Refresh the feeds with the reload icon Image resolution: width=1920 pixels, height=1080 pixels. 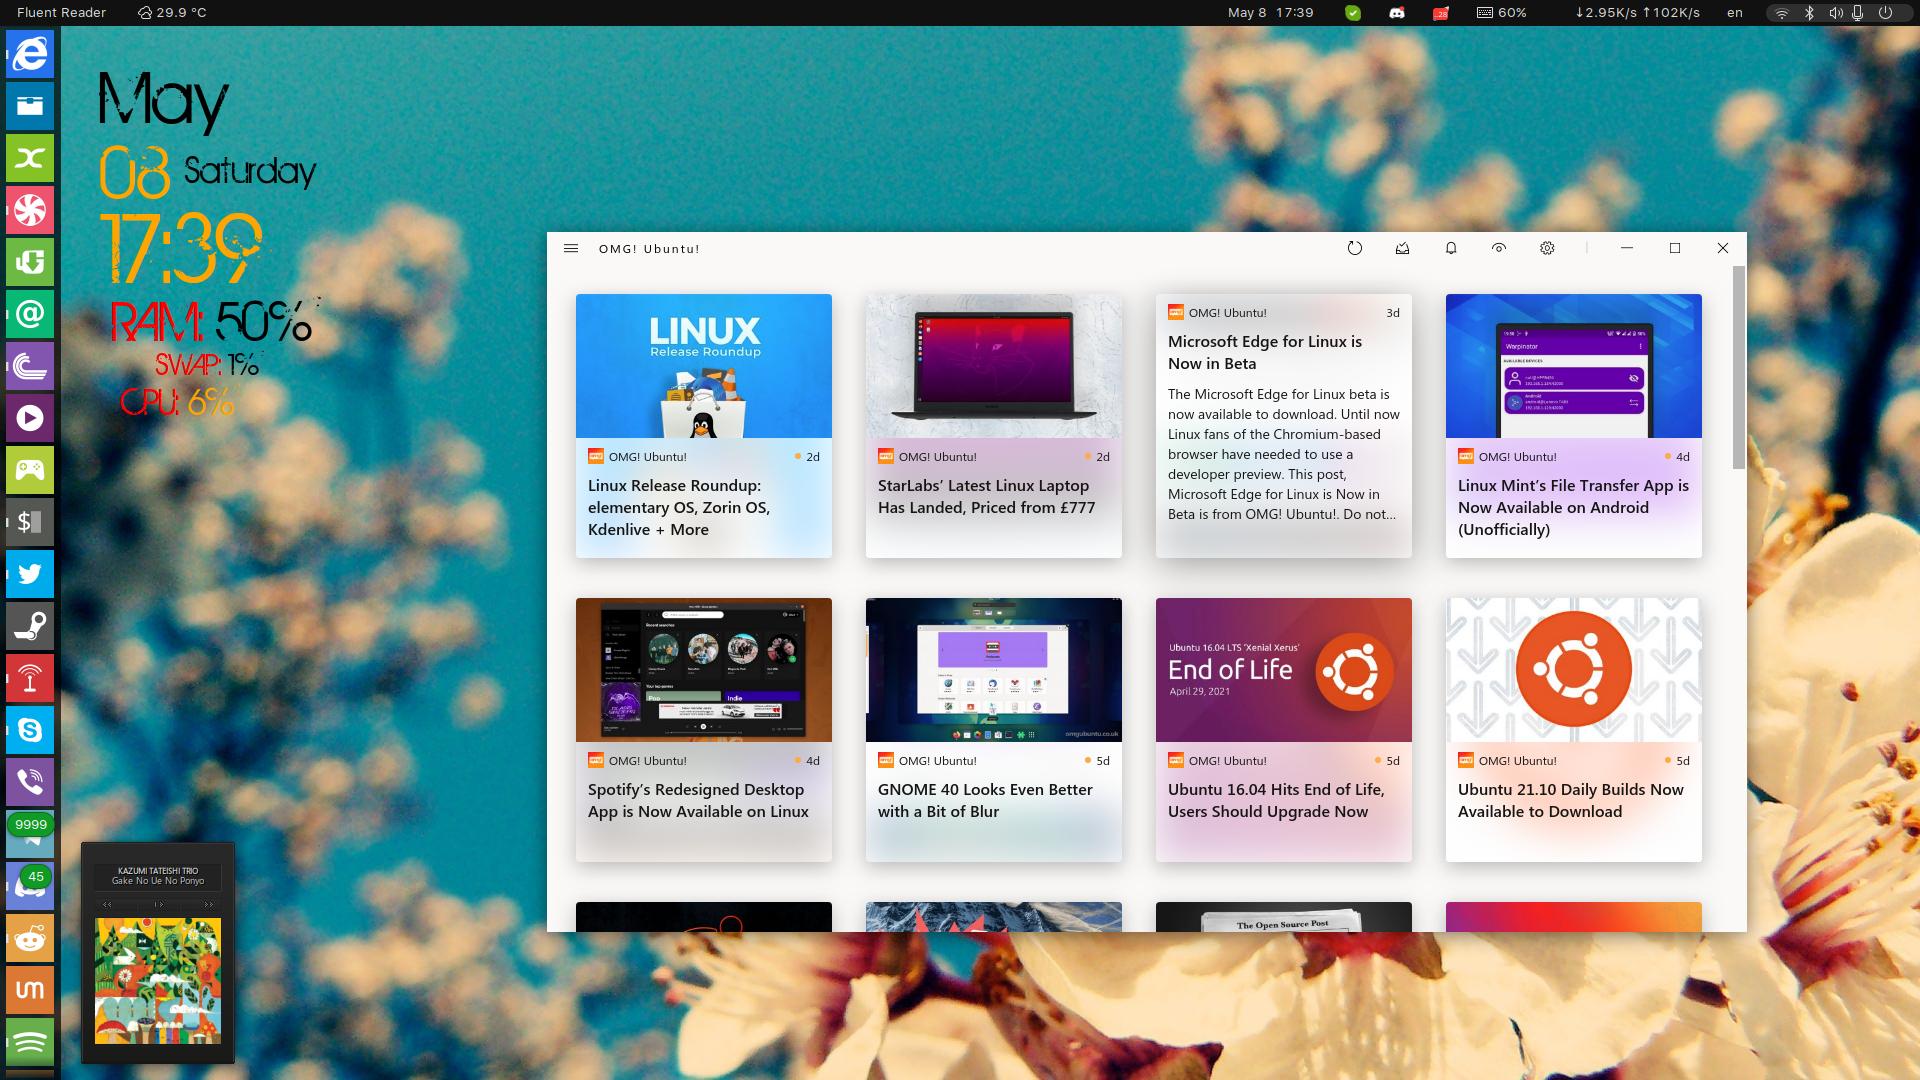point(1355,248)
